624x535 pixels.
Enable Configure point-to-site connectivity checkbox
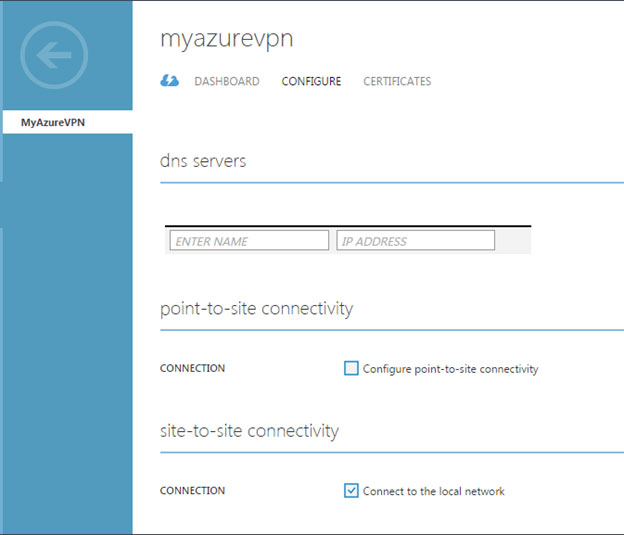coord(351,368)
